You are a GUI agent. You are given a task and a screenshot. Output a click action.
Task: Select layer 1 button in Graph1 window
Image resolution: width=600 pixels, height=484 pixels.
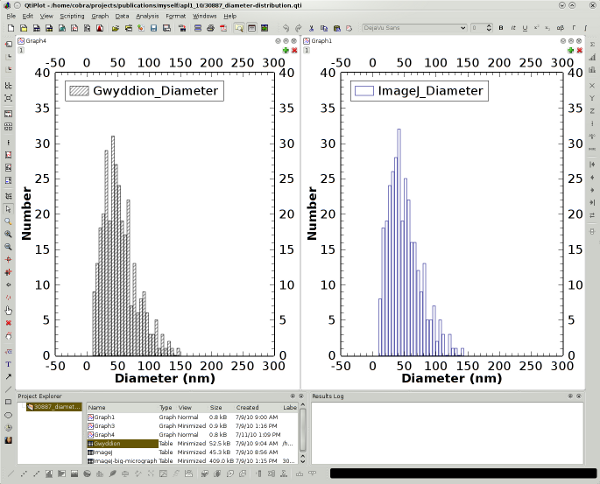click(307, 50)
